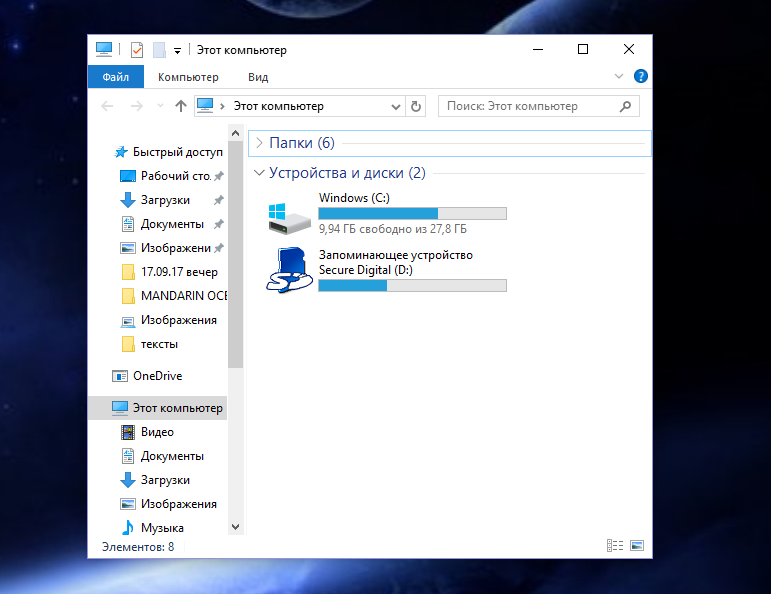This screenshot has width=771, height=594.
Task: Maximize the Этот компьютер window
Action: click(x=583, y=49)
